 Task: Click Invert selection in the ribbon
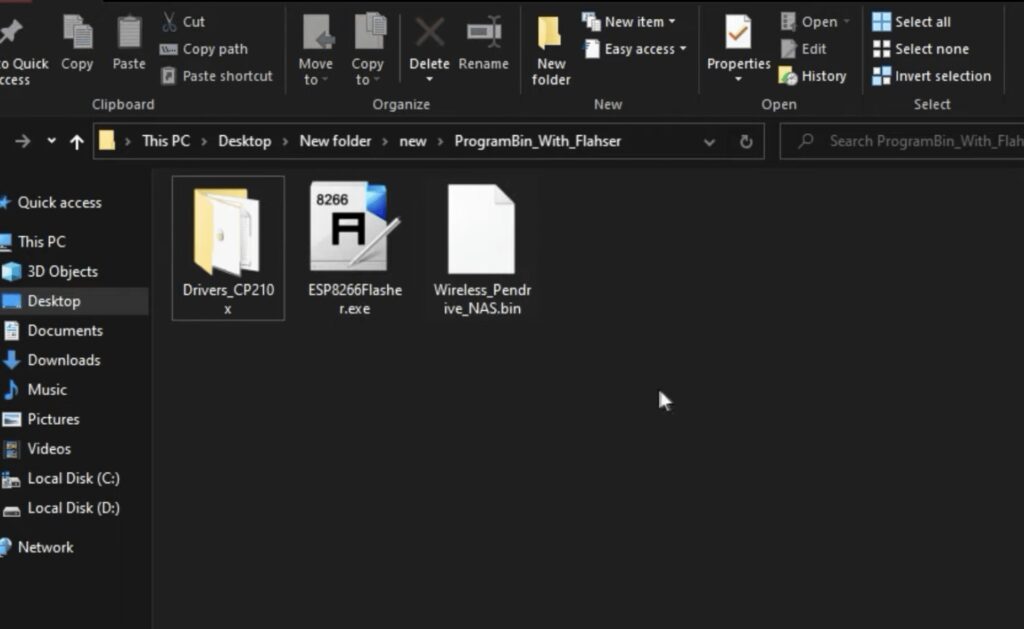tap(932, 76)
